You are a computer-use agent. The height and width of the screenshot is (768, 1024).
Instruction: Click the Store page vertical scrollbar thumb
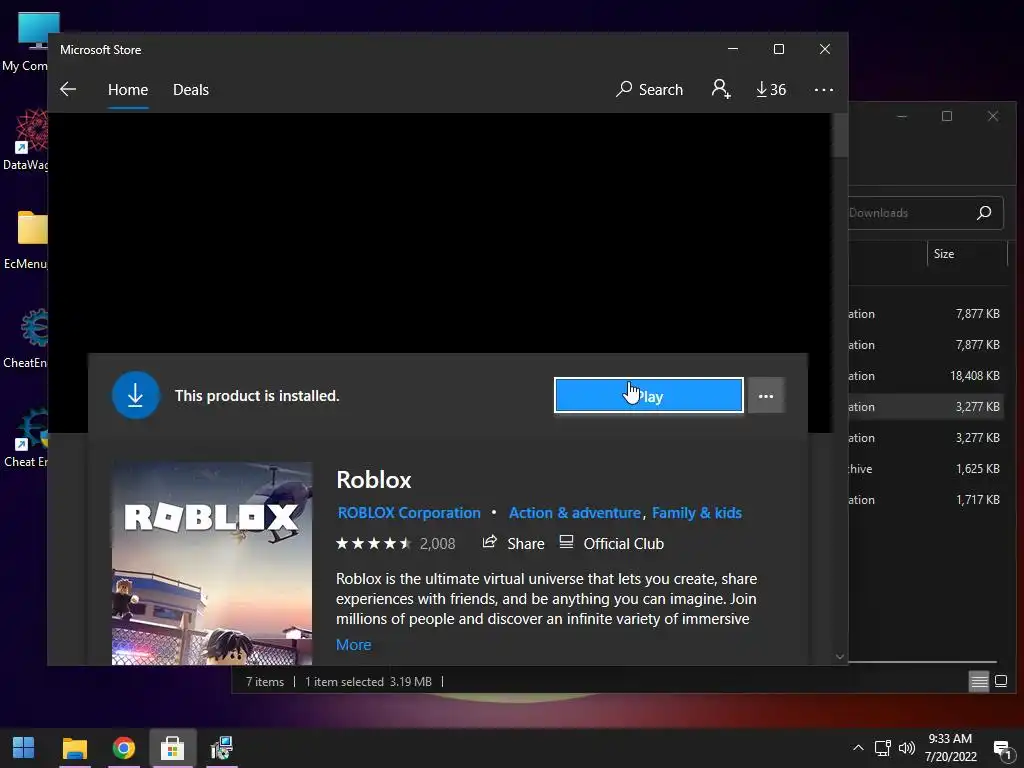point(840,136)
